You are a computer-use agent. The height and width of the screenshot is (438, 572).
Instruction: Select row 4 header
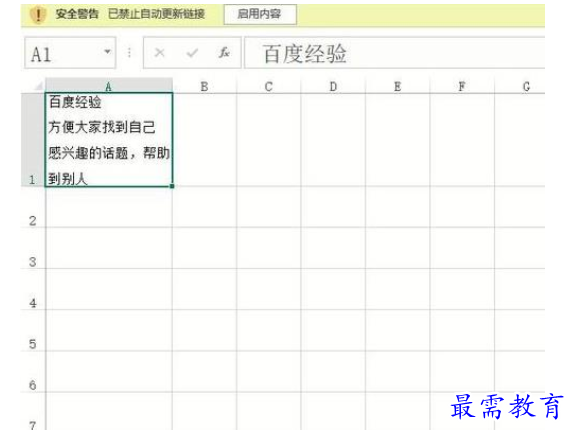coord(33,290)
